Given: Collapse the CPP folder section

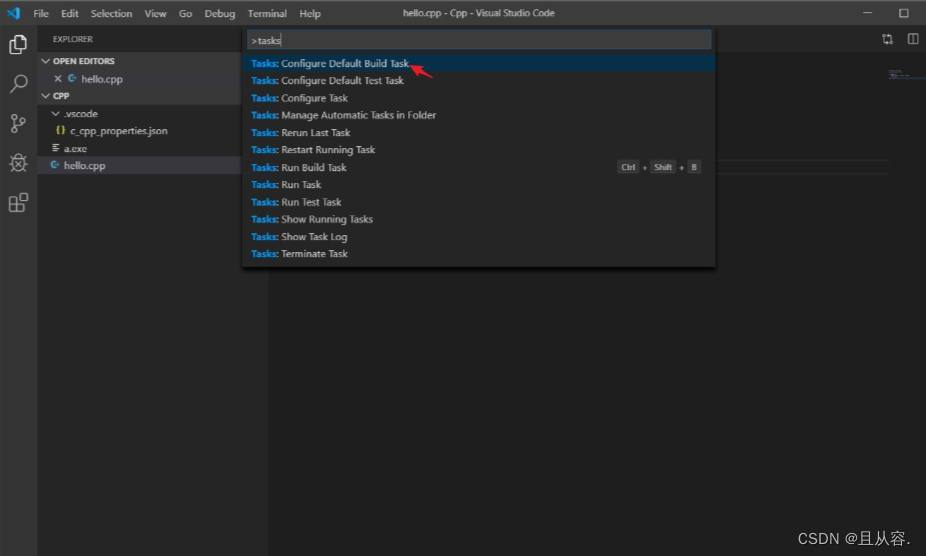Looking at the screenshot, I should tap(45, 96).
